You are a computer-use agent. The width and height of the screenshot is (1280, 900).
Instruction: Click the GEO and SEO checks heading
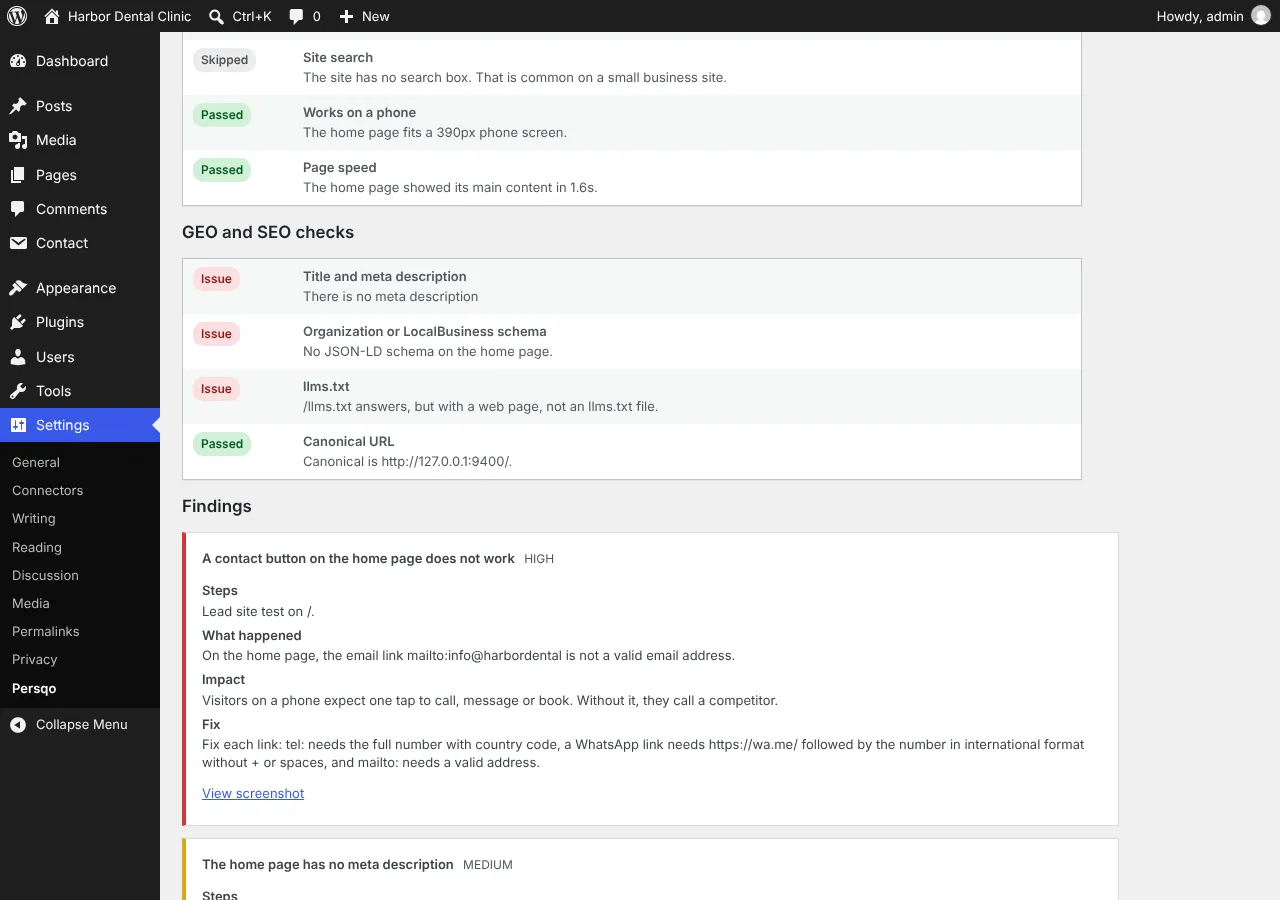268,232
